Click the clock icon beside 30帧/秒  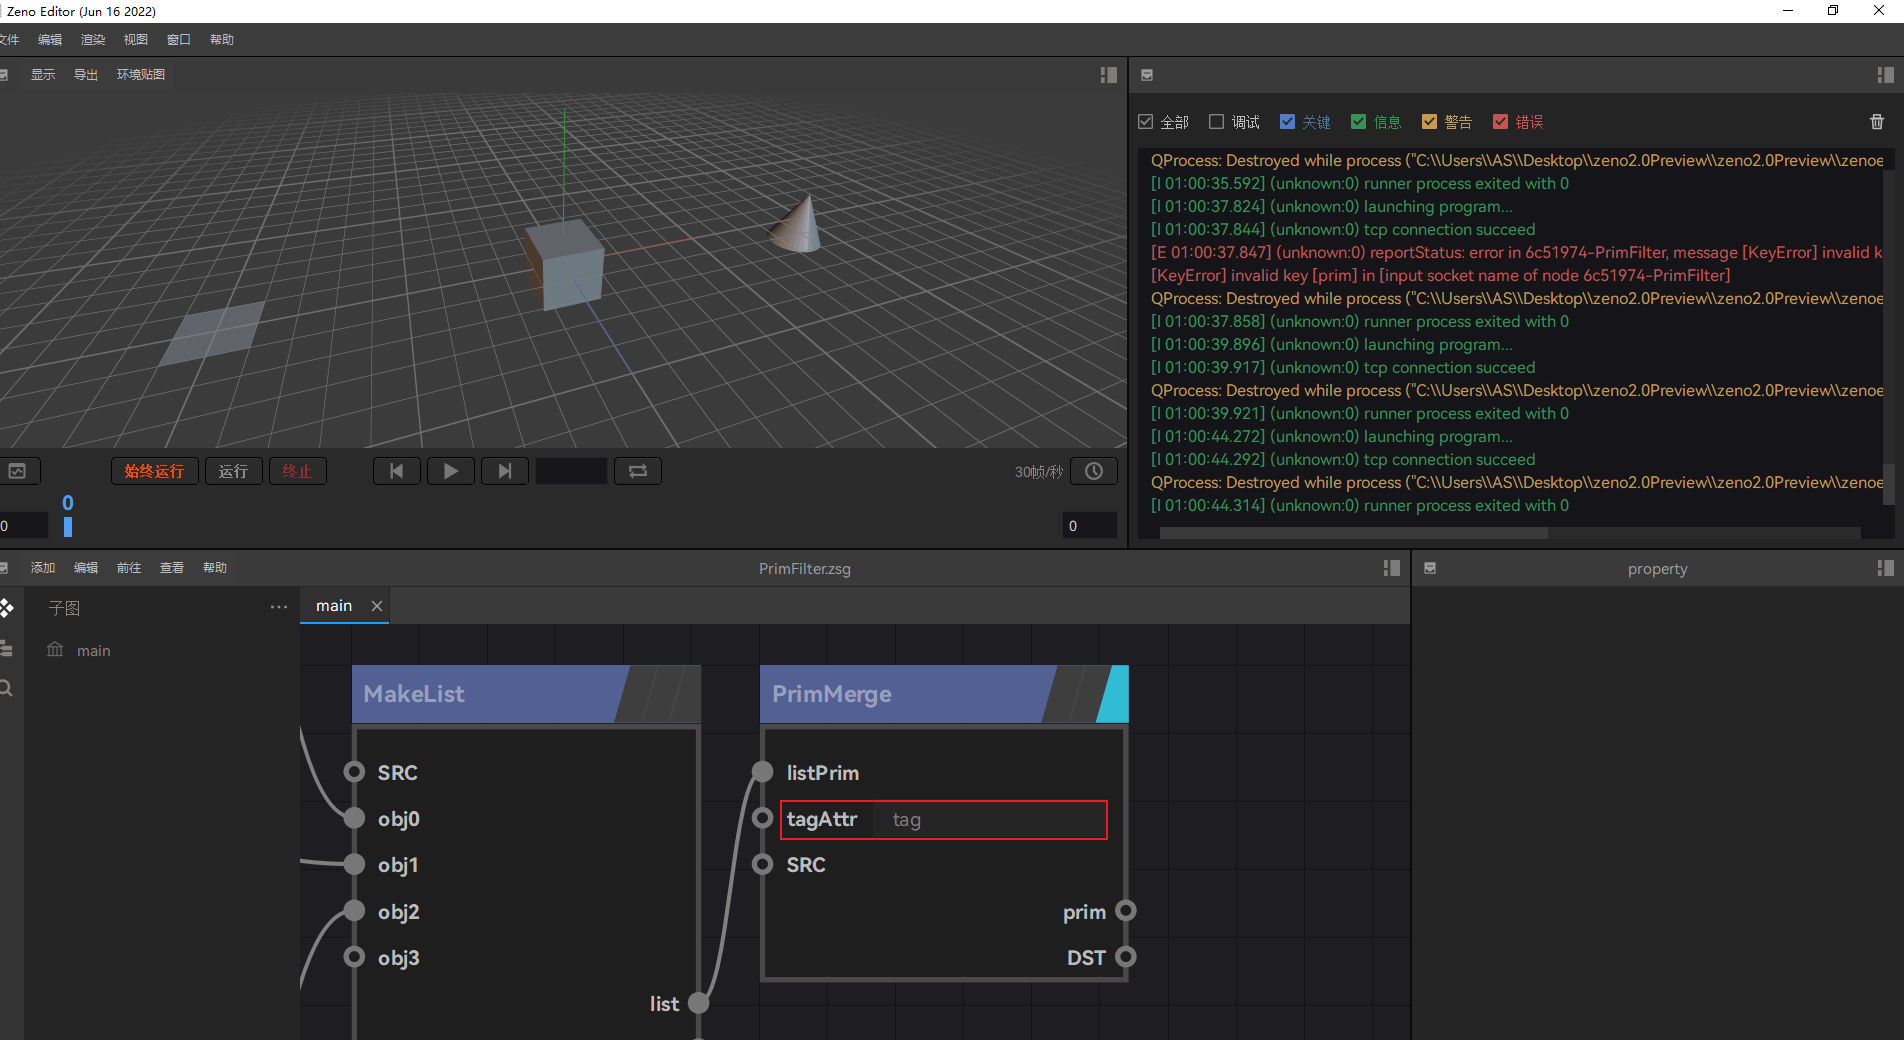1094,471
